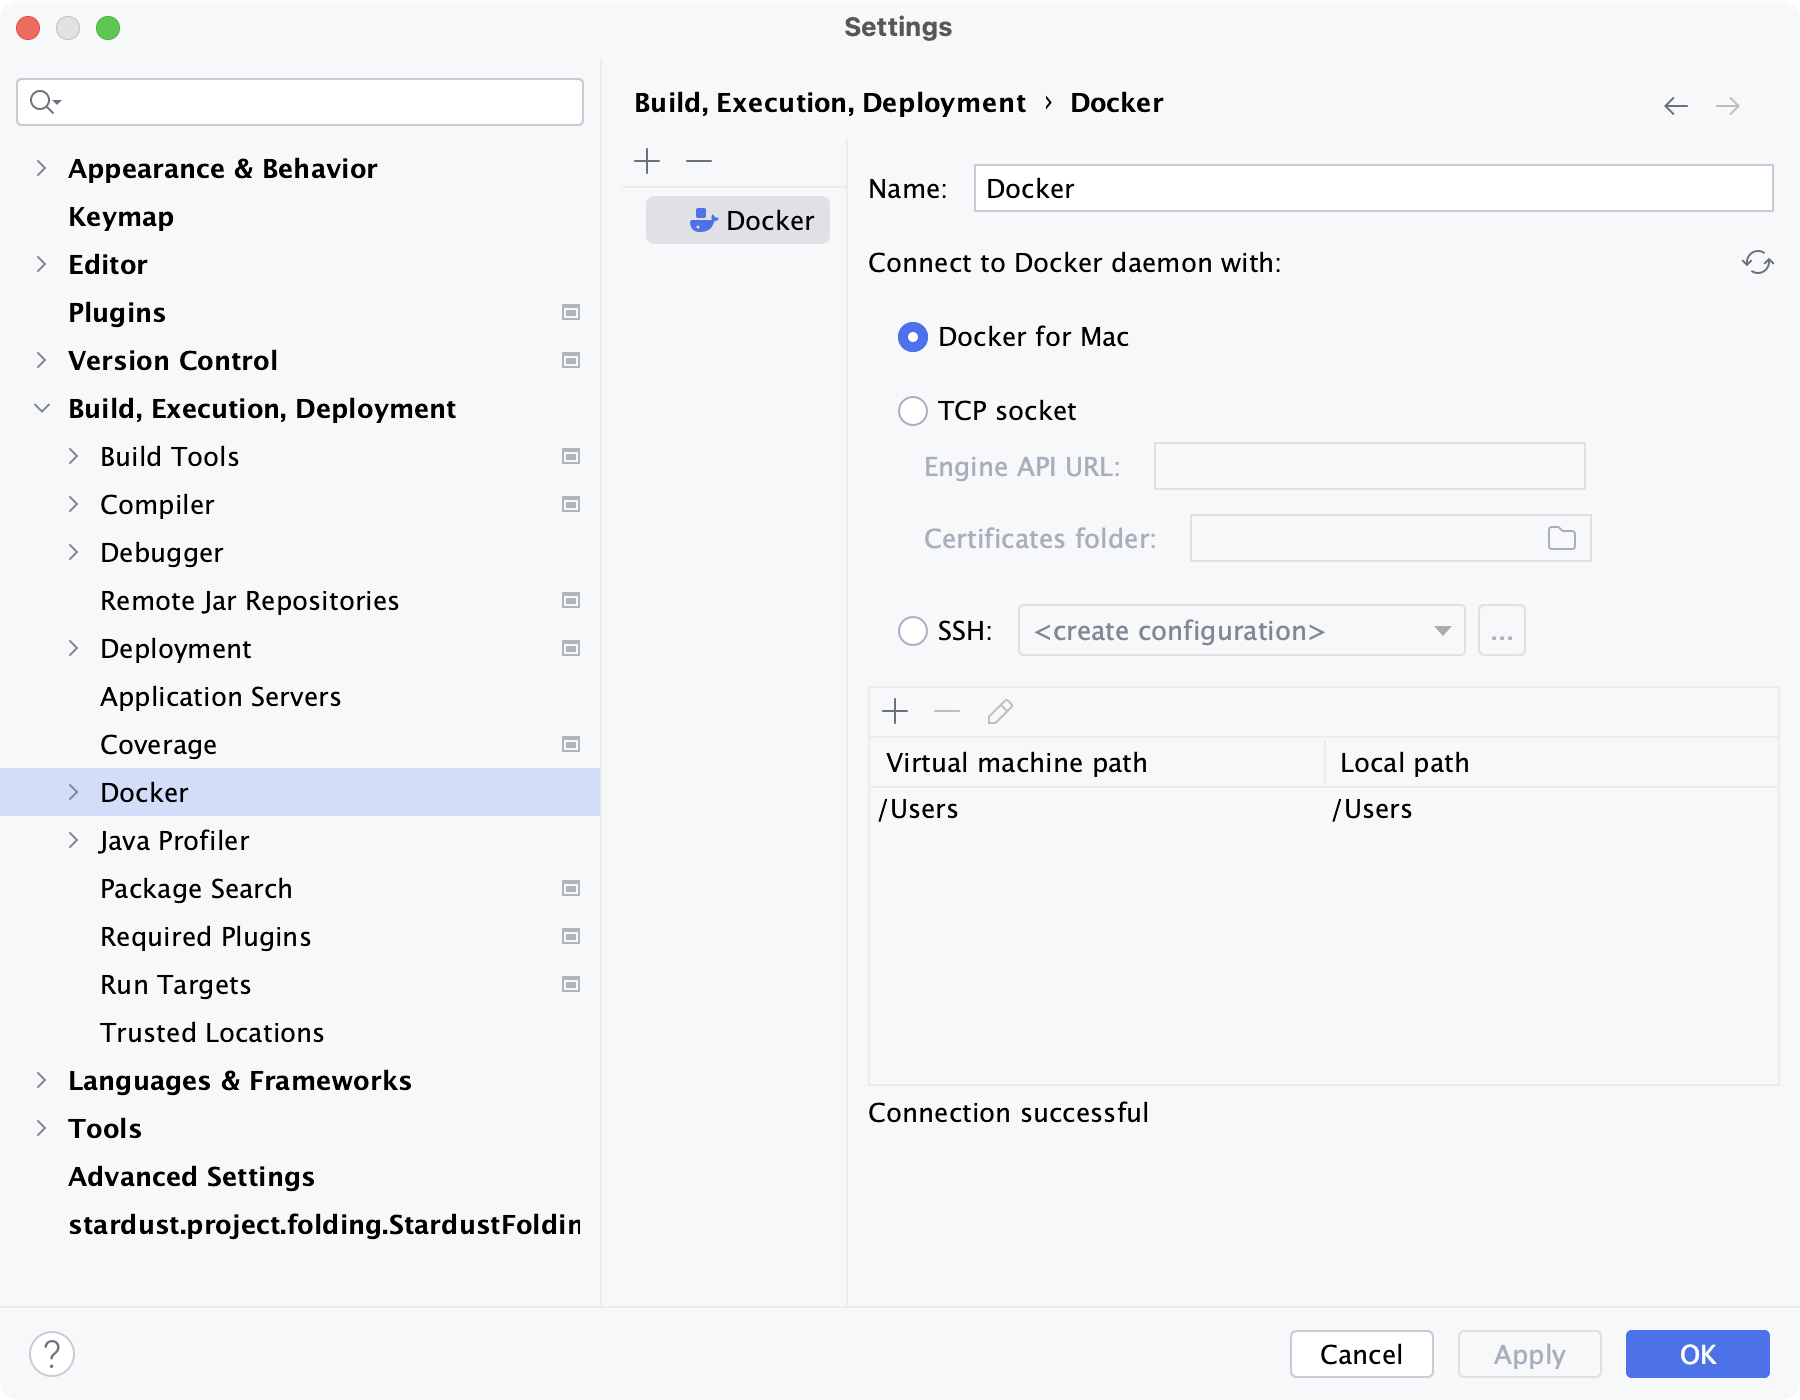Click the search magnifier icon in settings search
The width and height of the screenshot is (1800, 1400).
coord(45,101)
